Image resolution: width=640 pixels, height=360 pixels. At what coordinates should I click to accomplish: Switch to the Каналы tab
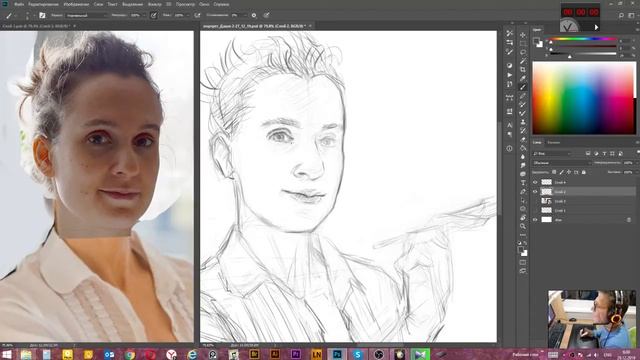554,142
